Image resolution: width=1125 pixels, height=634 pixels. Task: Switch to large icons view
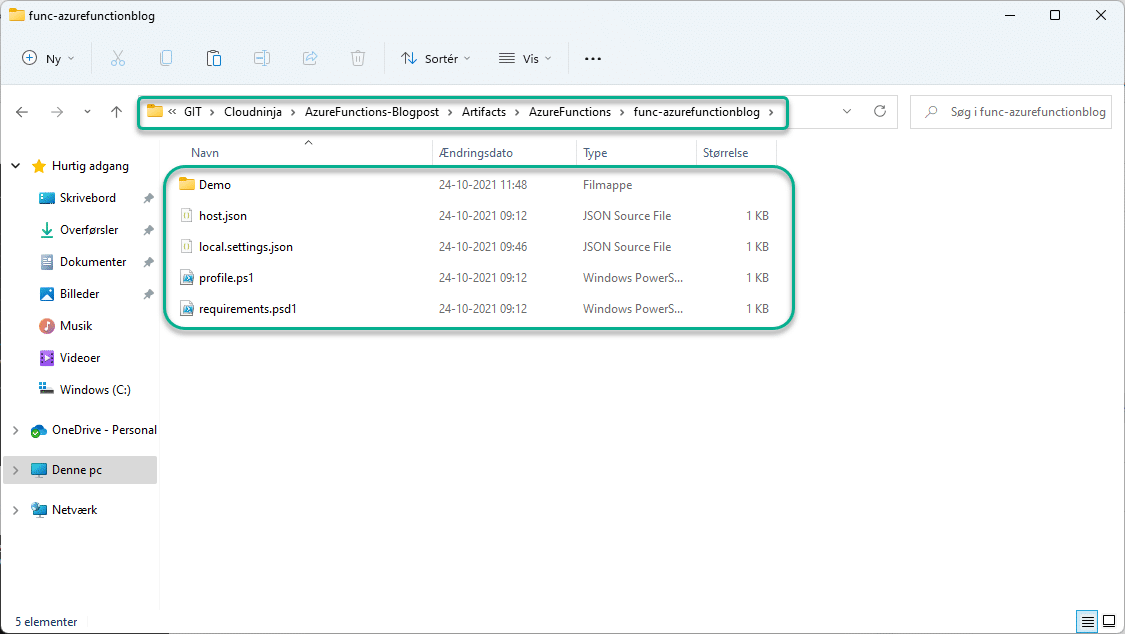(x=1109, y=621)
